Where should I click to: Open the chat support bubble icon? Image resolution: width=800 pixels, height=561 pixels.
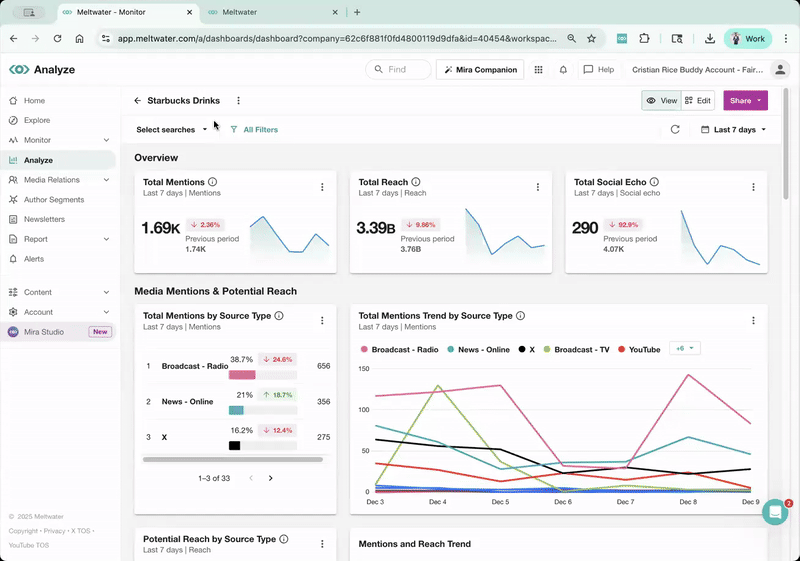[775, 512]
